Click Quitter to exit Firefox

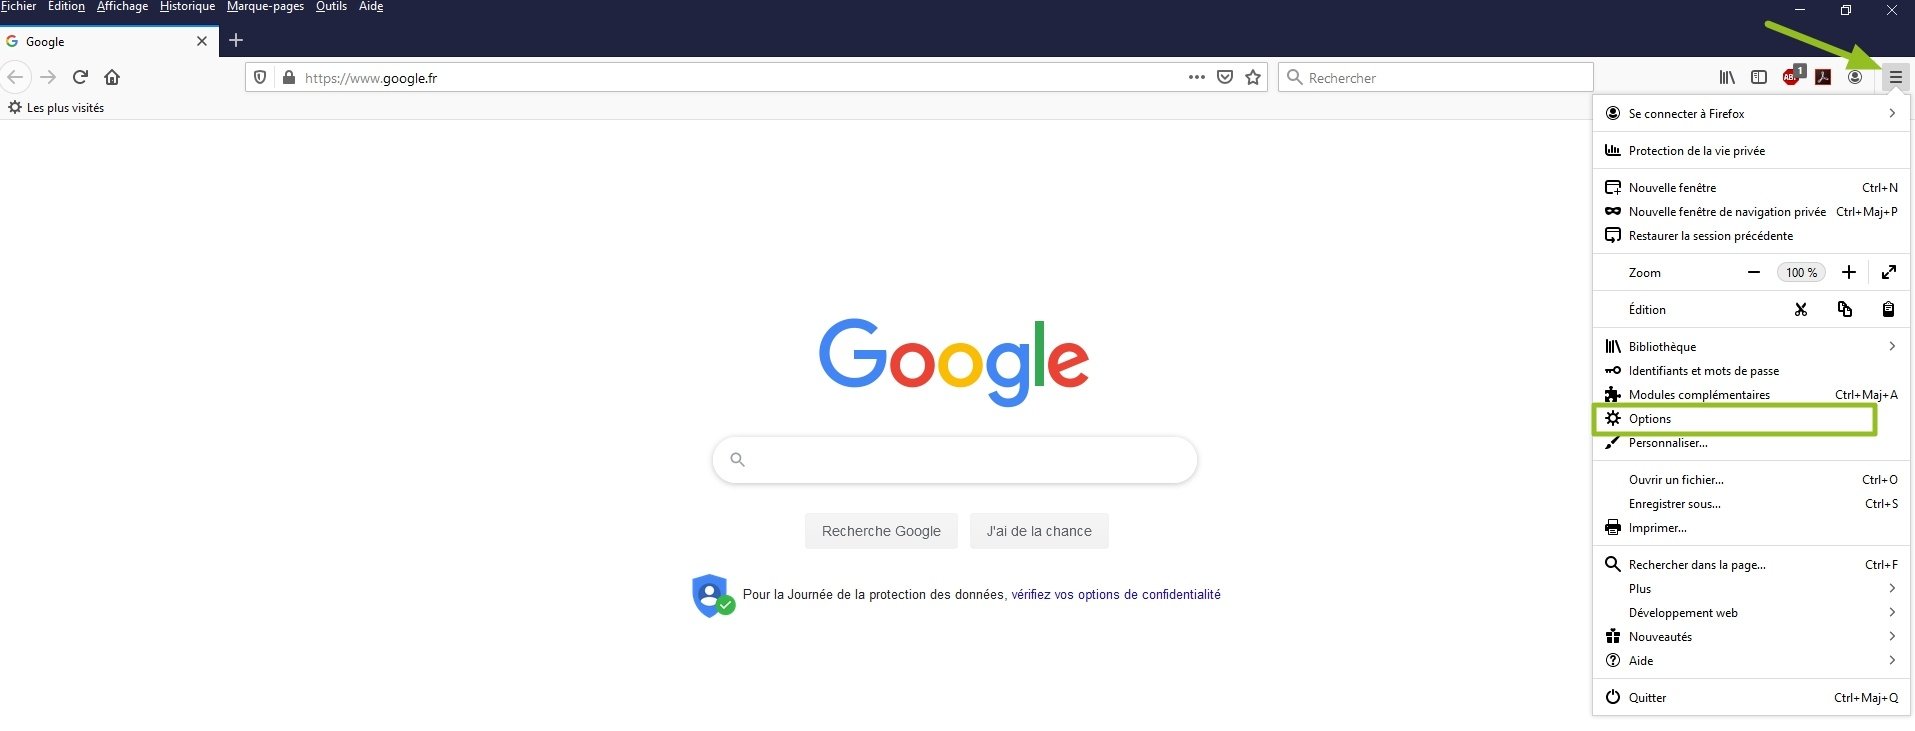1751,697
